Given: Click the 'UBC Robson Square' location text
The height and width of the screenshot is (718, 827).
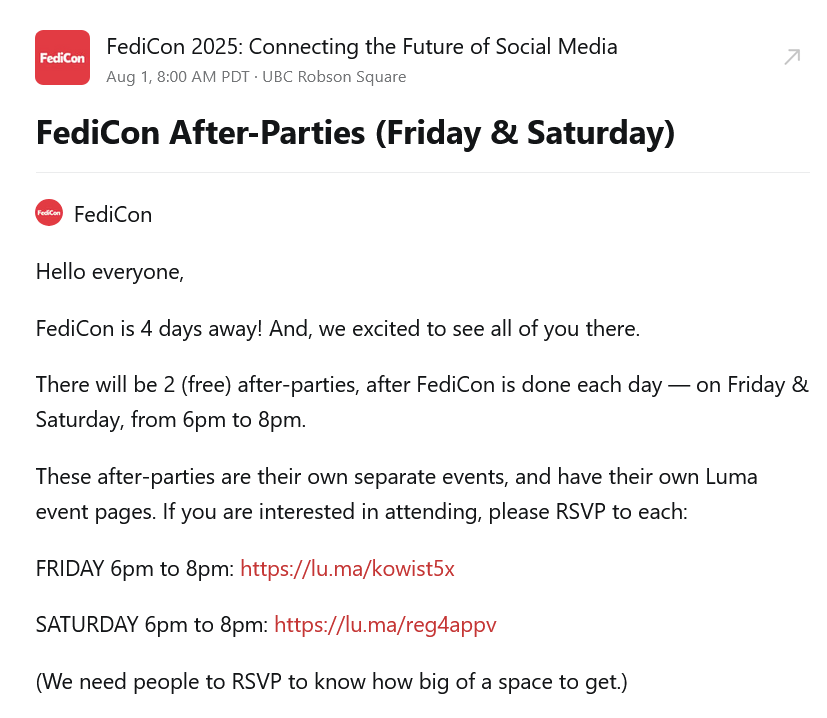Looking at the screenshot, I should (334, 77).
